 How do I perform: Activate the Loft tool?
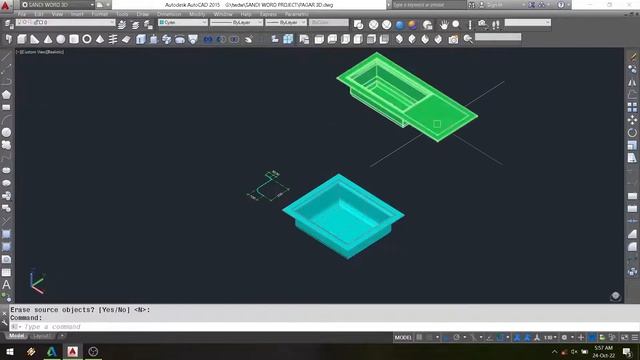pyautogui.click(x=193, y=39)
